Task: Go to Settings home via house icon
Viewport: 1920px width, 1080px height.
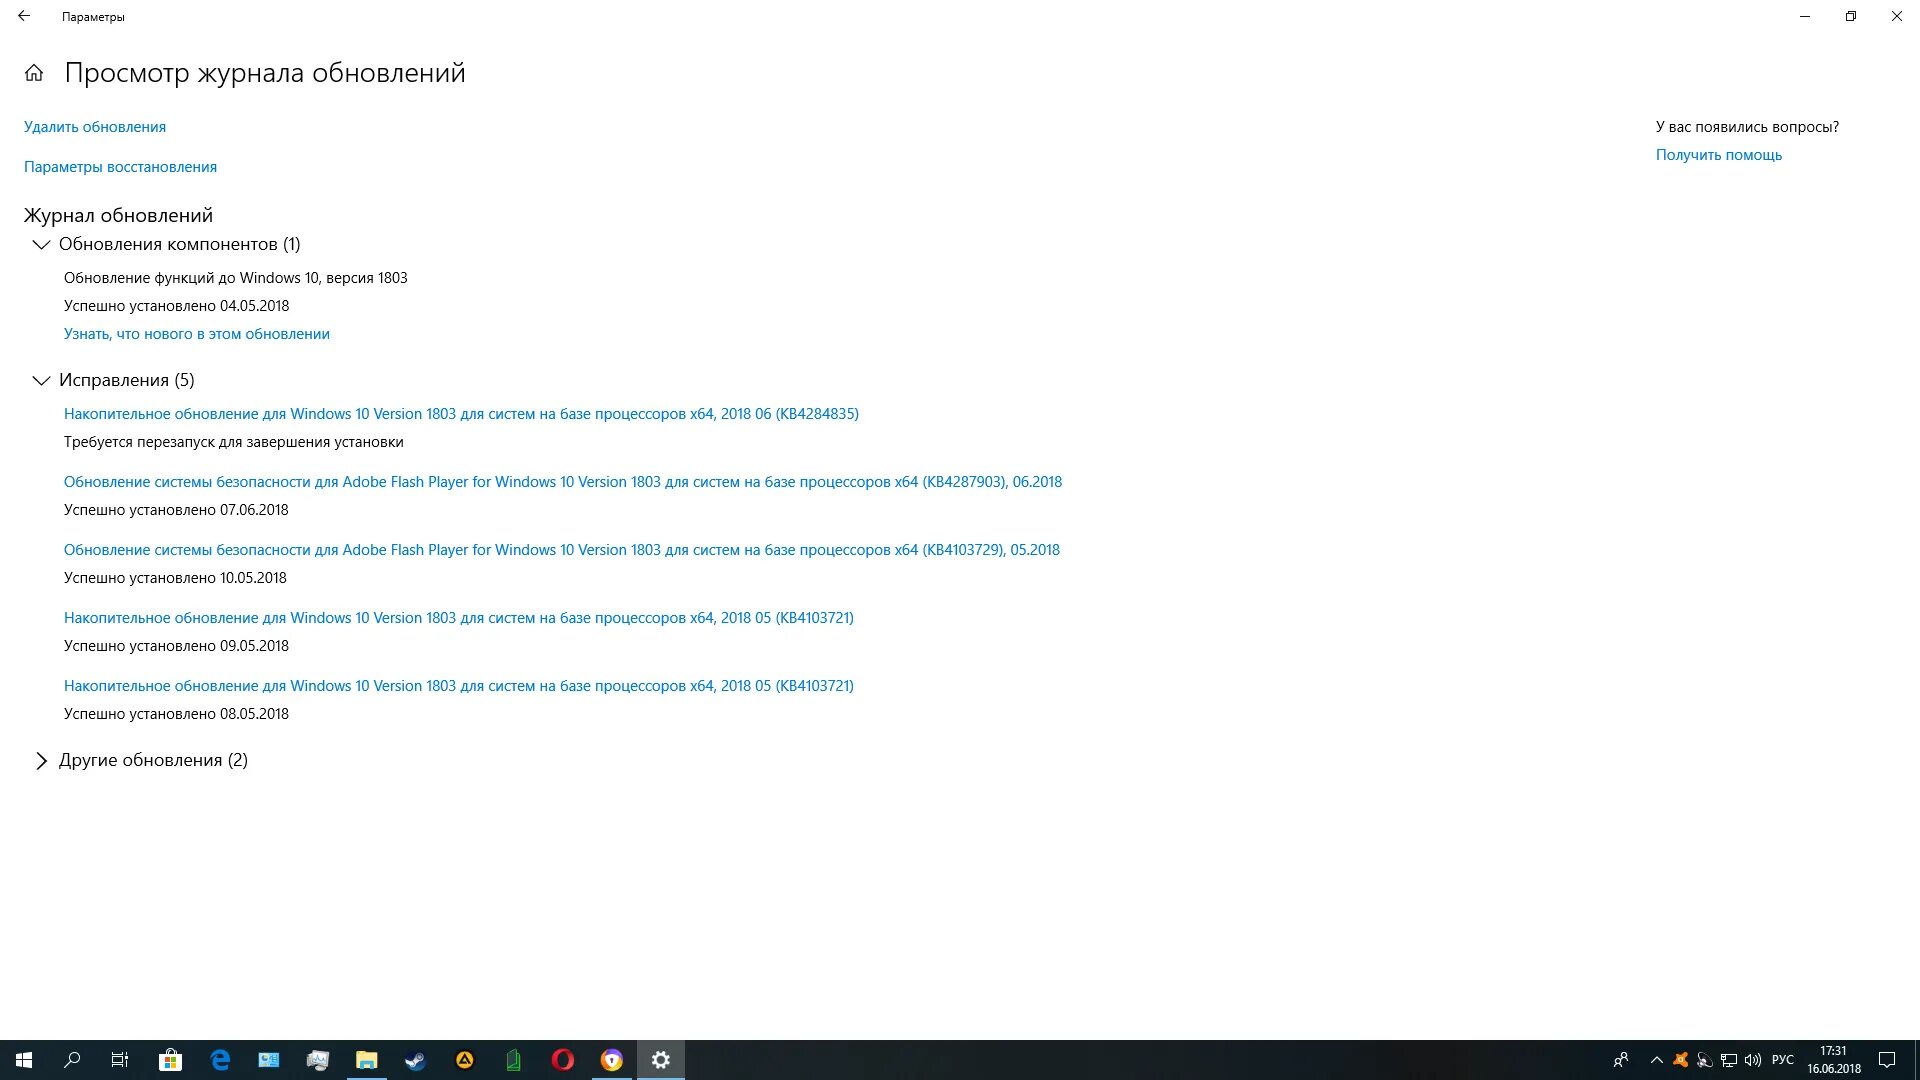Action: pyautogui.click(x=34, y=73)
